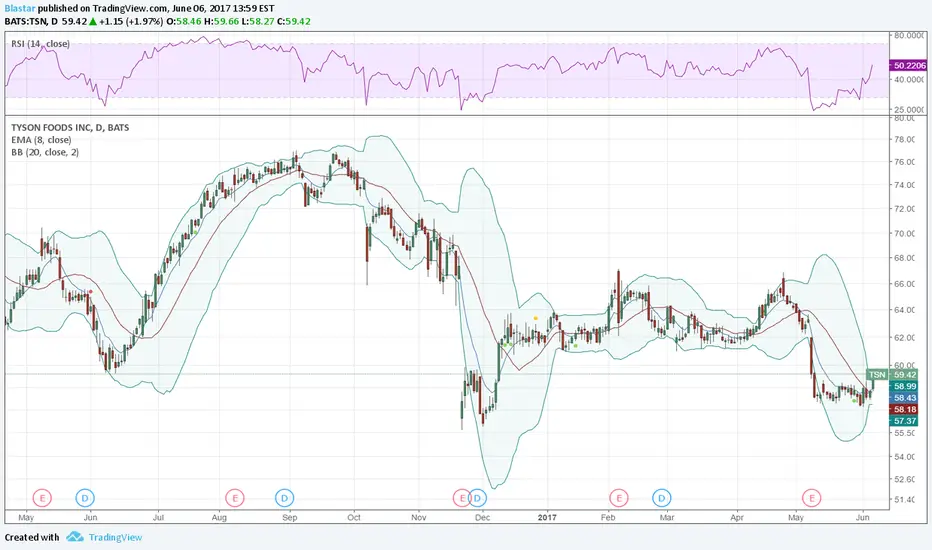Click the dividend D marker near June
The width and height of the screenshot is (932, 550).
[85, 498]
